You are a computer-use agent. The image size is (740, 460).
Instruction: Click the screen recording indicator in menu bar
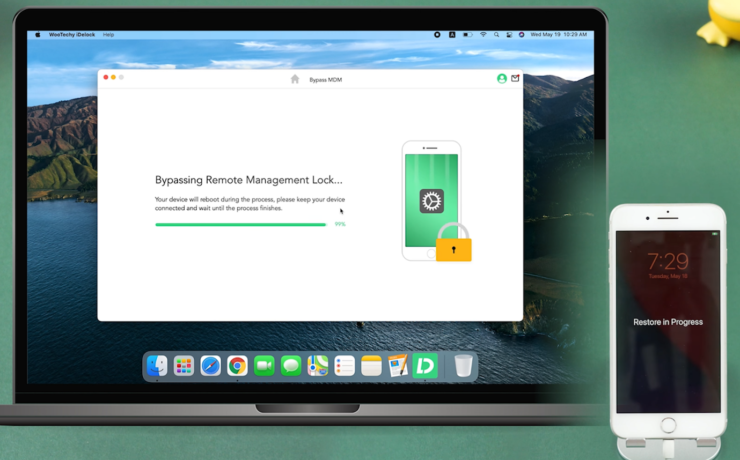click(x=437, y=34)
